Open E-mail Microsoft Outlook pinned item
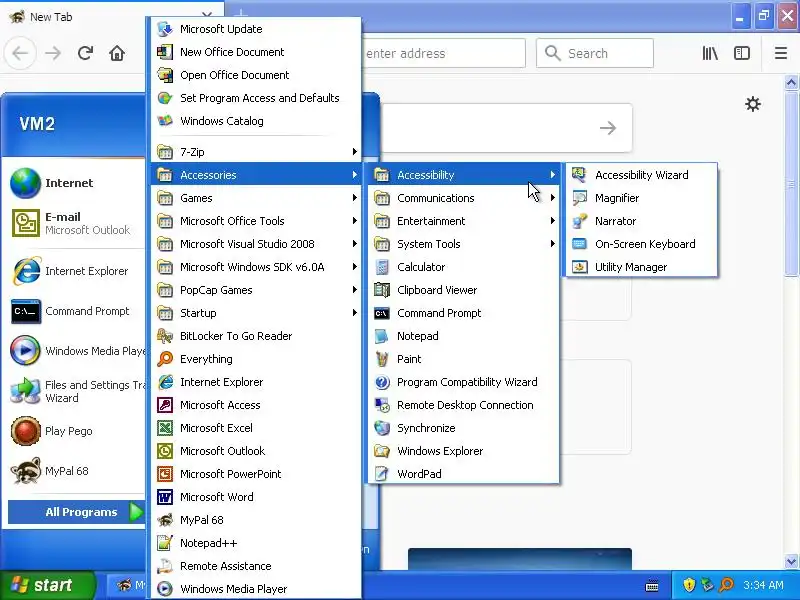 point(75,223)
